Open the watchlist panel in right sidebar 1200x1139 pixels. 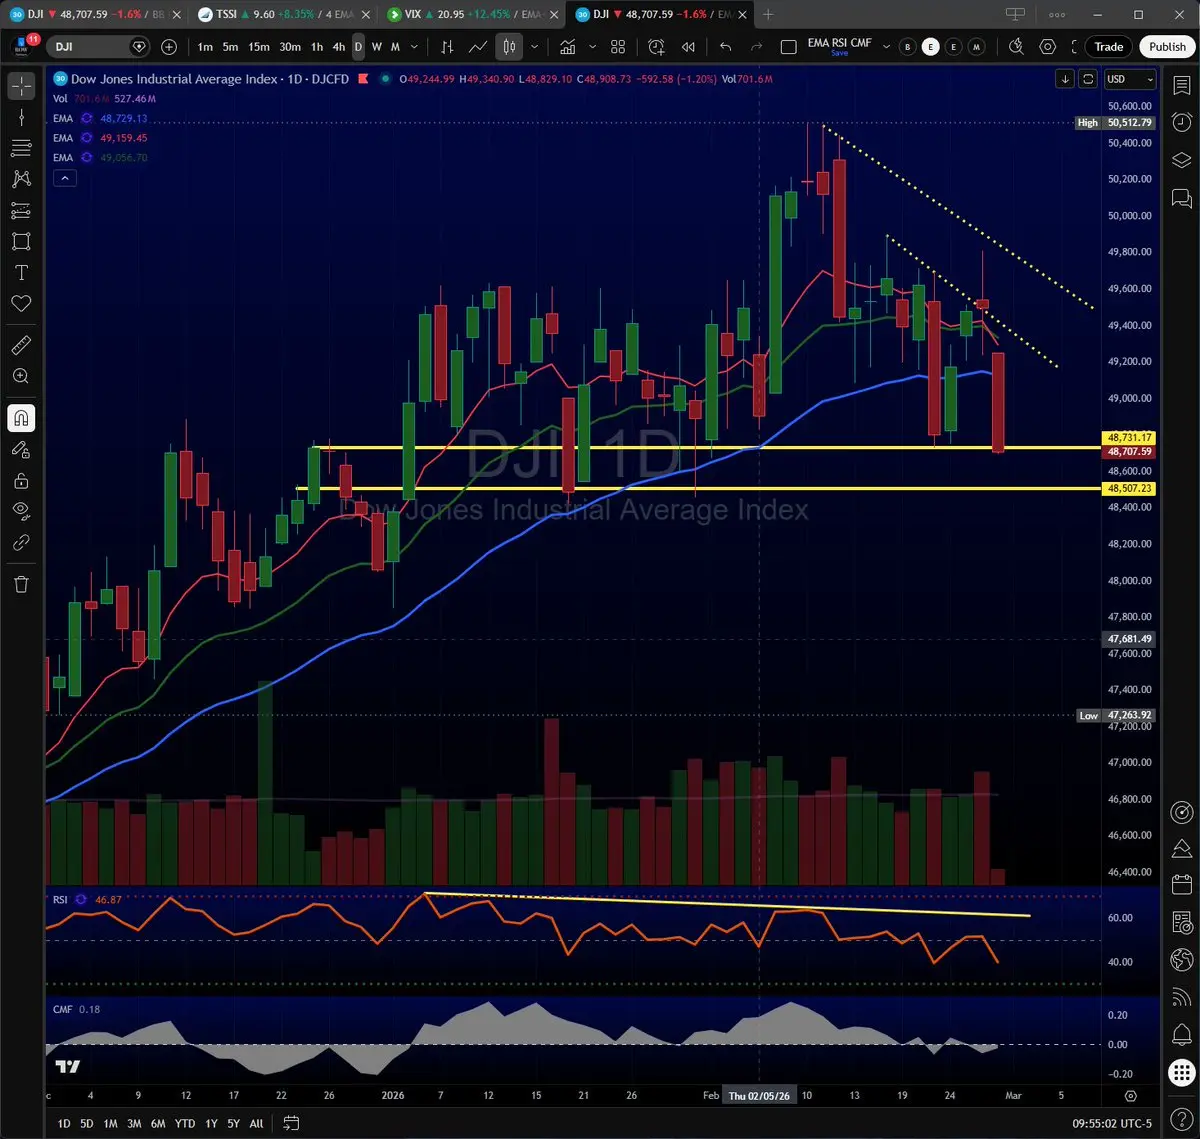point(1181,86)
